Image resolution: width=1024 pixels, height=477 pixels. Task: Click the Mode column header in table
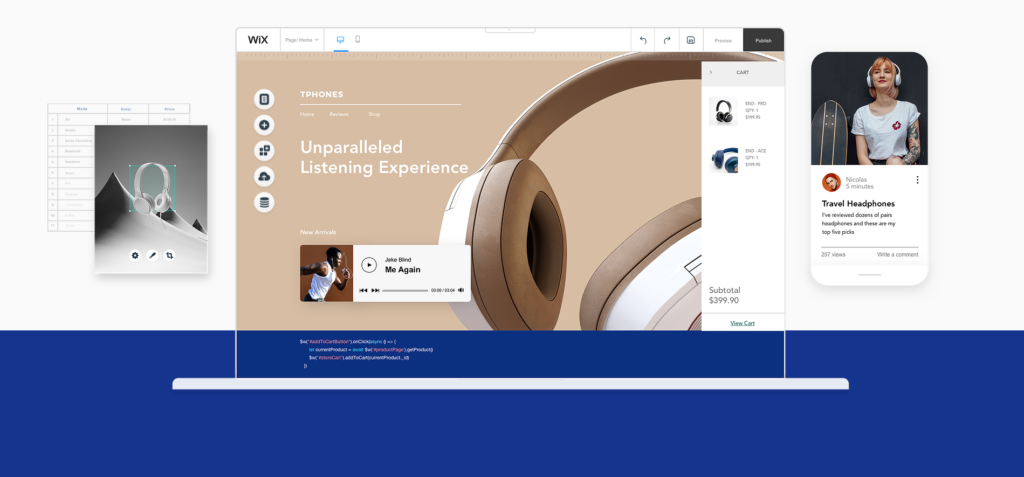pos(82,109)
